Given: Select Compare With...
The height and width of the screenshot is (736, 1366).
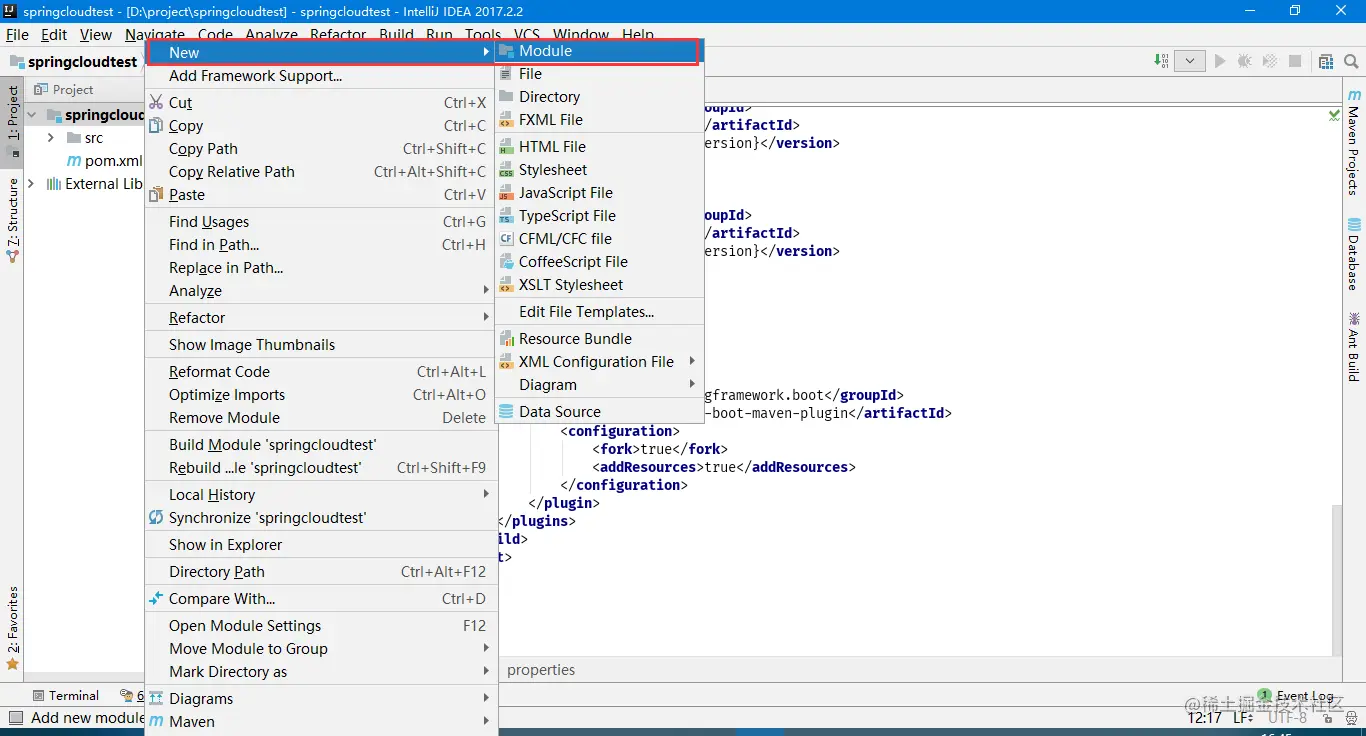Looking at the screenshot, I should [x=320, y=599].
